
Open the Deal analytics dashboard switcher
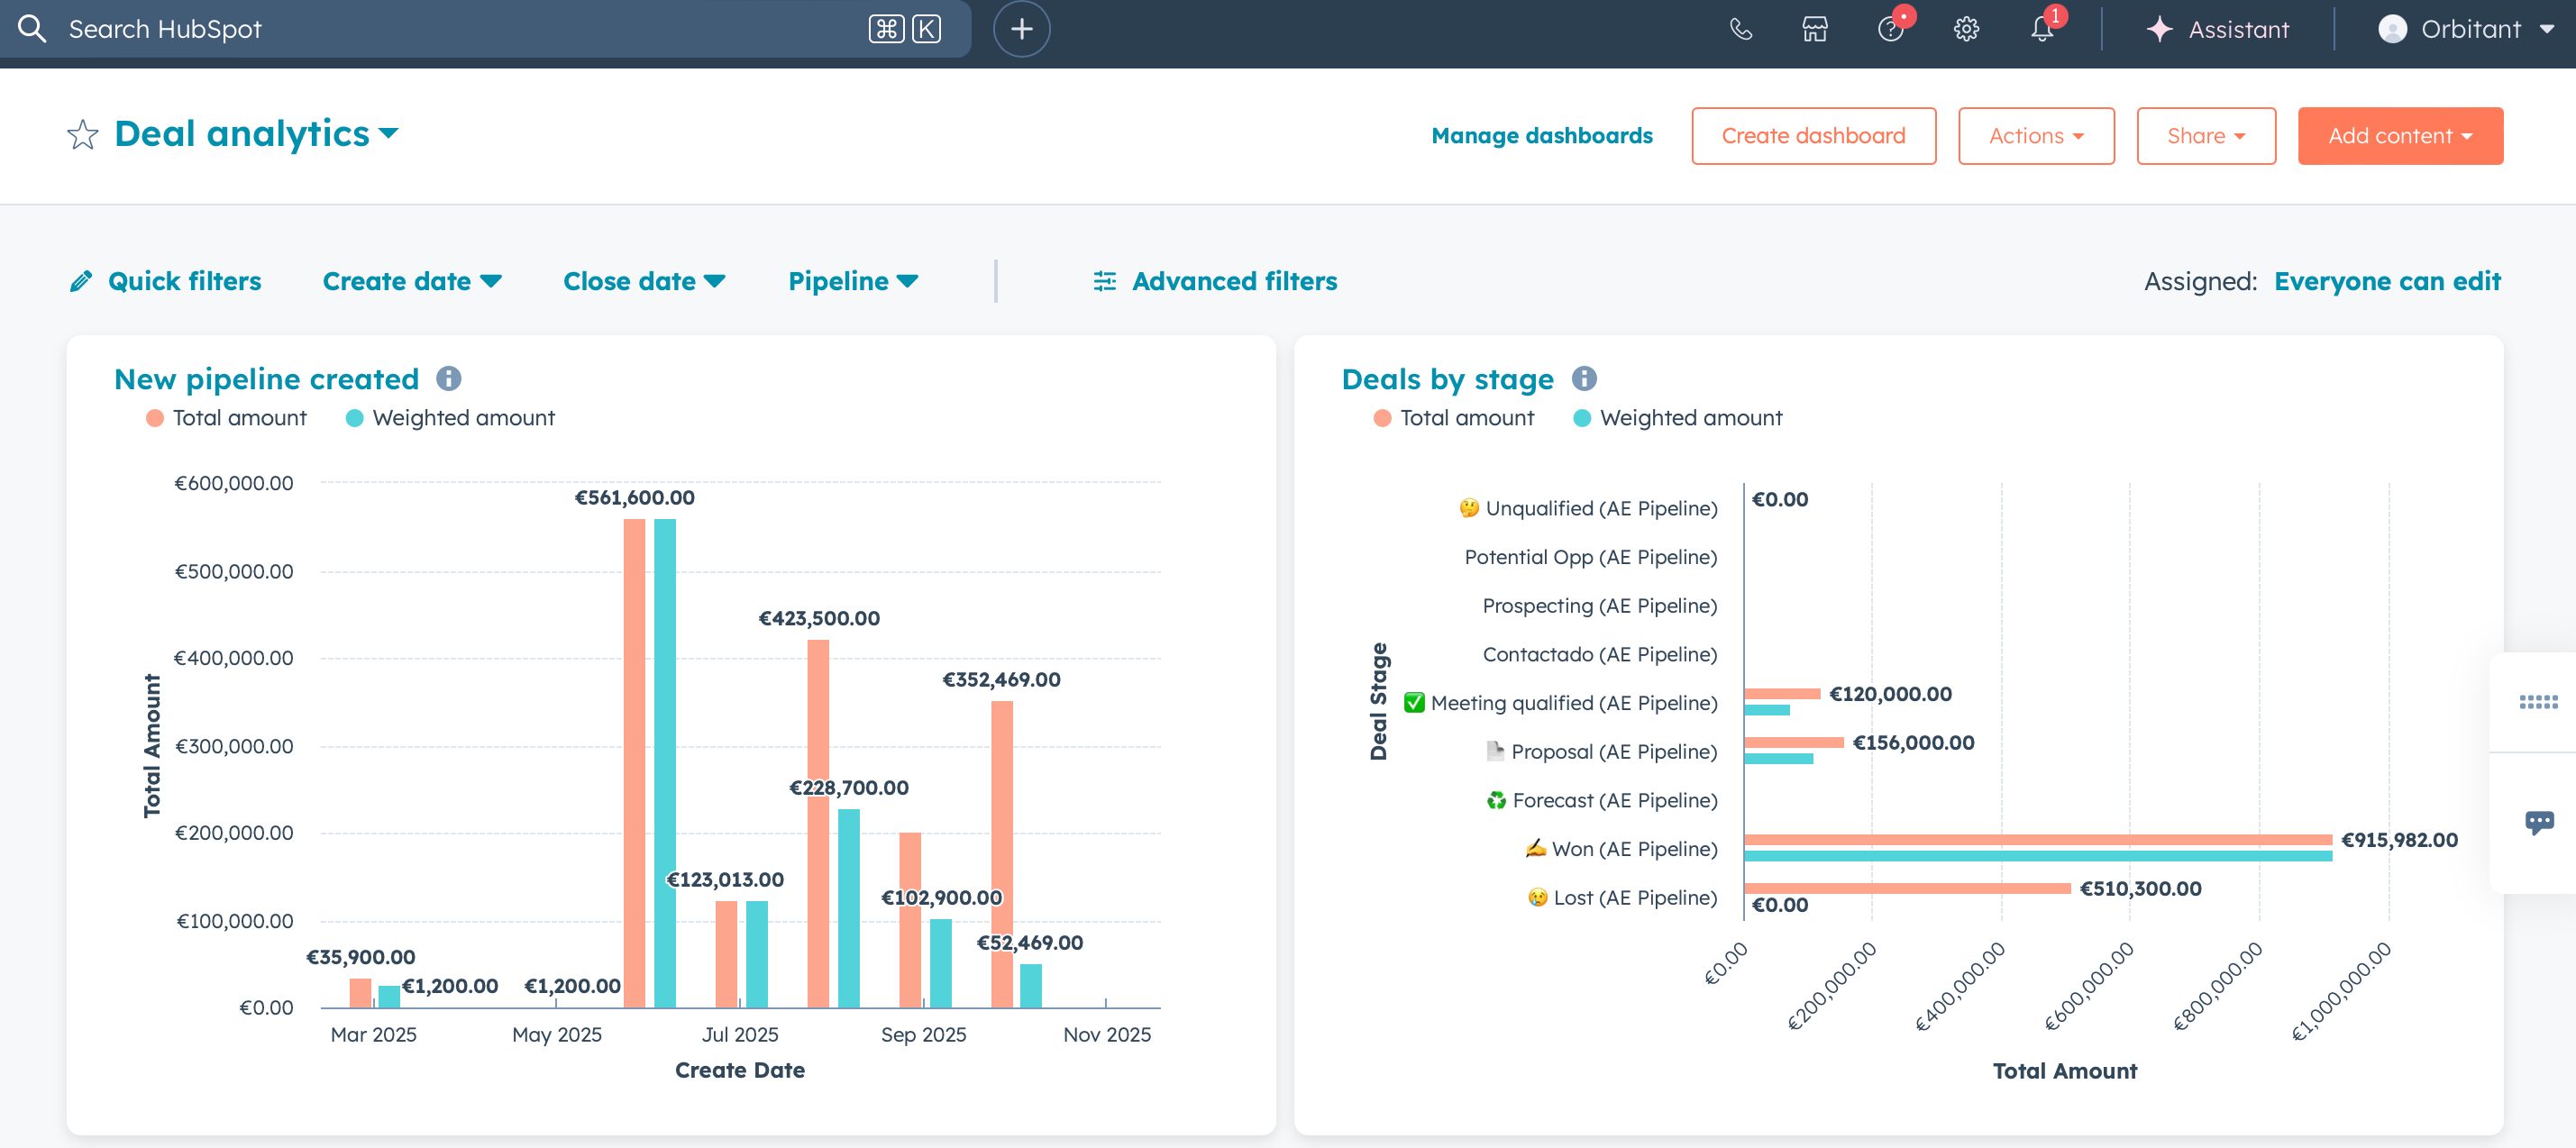(x=256, y=134)
